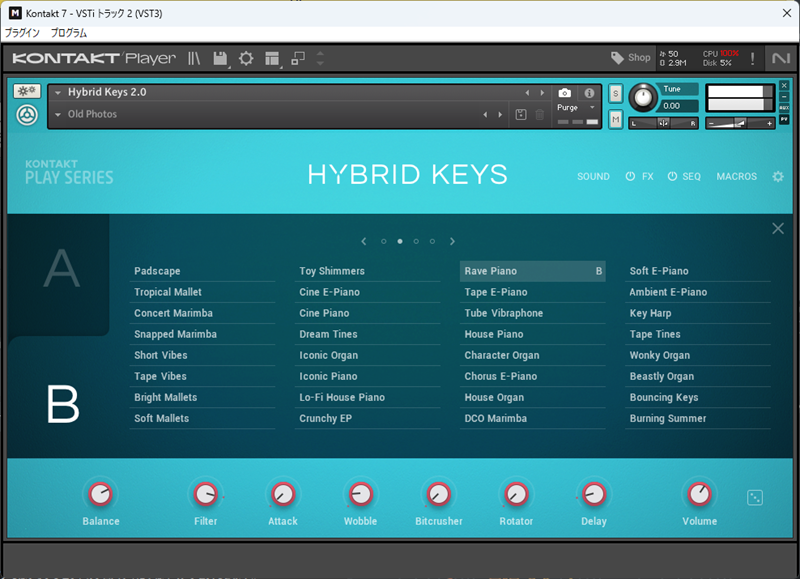Save the current snapshot icon
Screen dimensions: 800x579
click(x=520, y=114)
